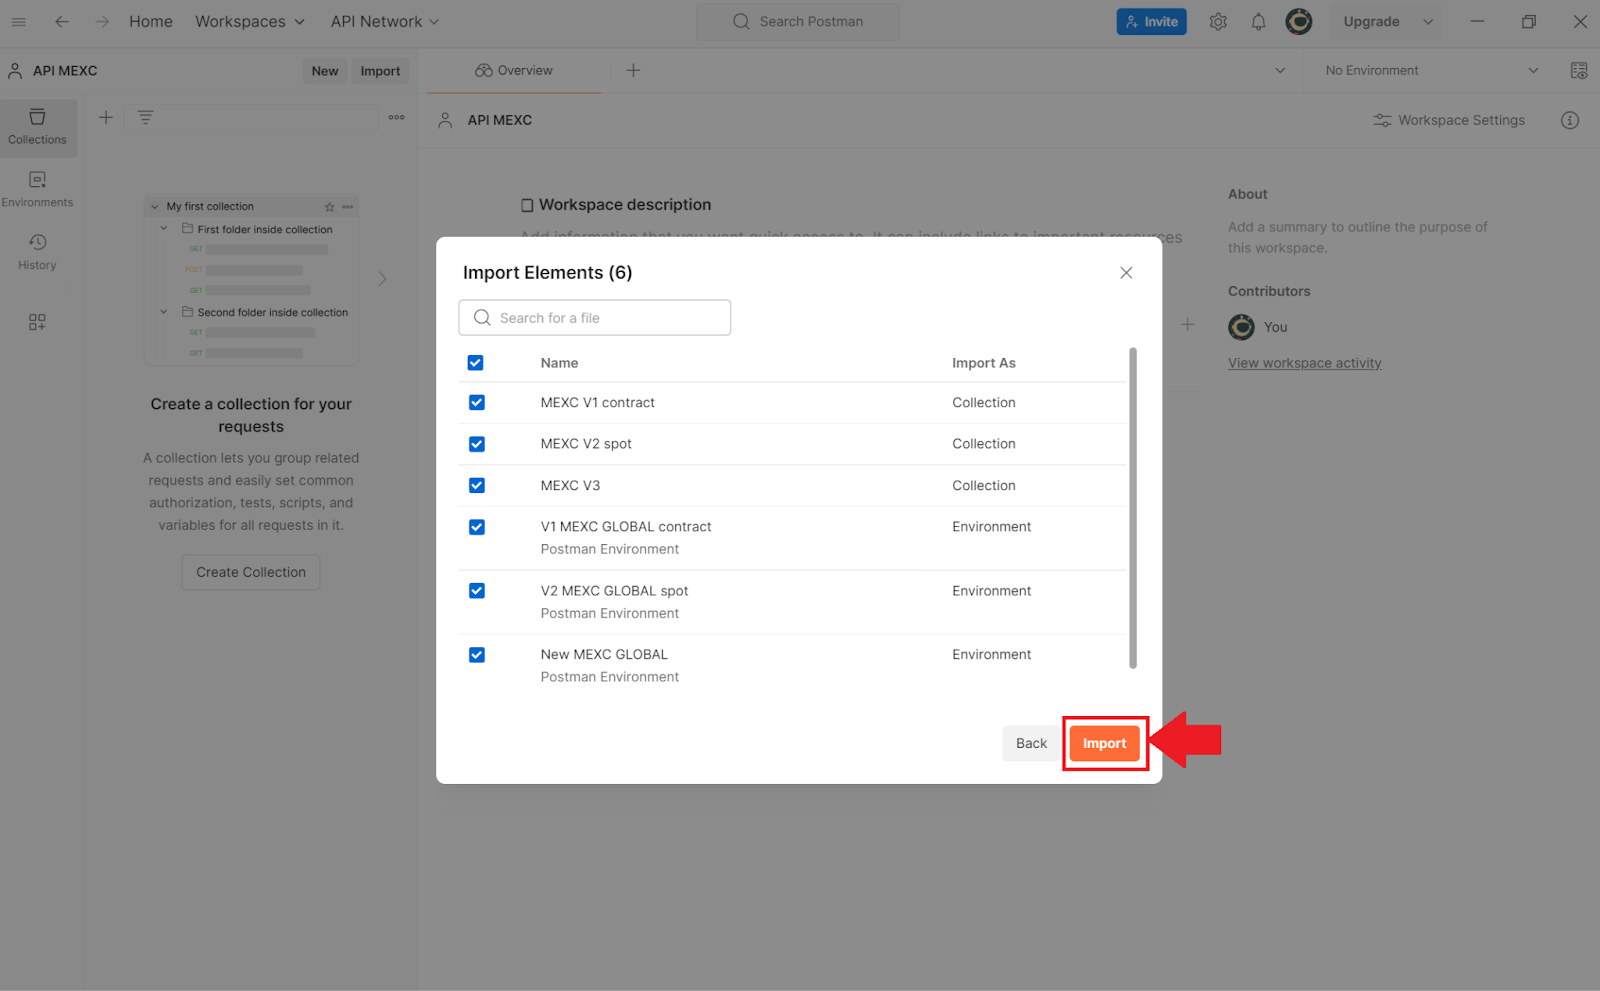1600x991 pixels.
Task: Switch to the Overview tab
Action: (514, 70)
